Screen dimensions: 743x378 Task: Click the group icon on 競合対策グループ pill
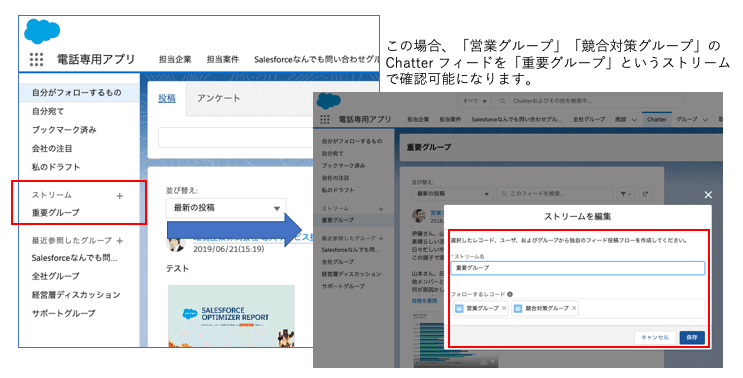click(x=518, y=308)
